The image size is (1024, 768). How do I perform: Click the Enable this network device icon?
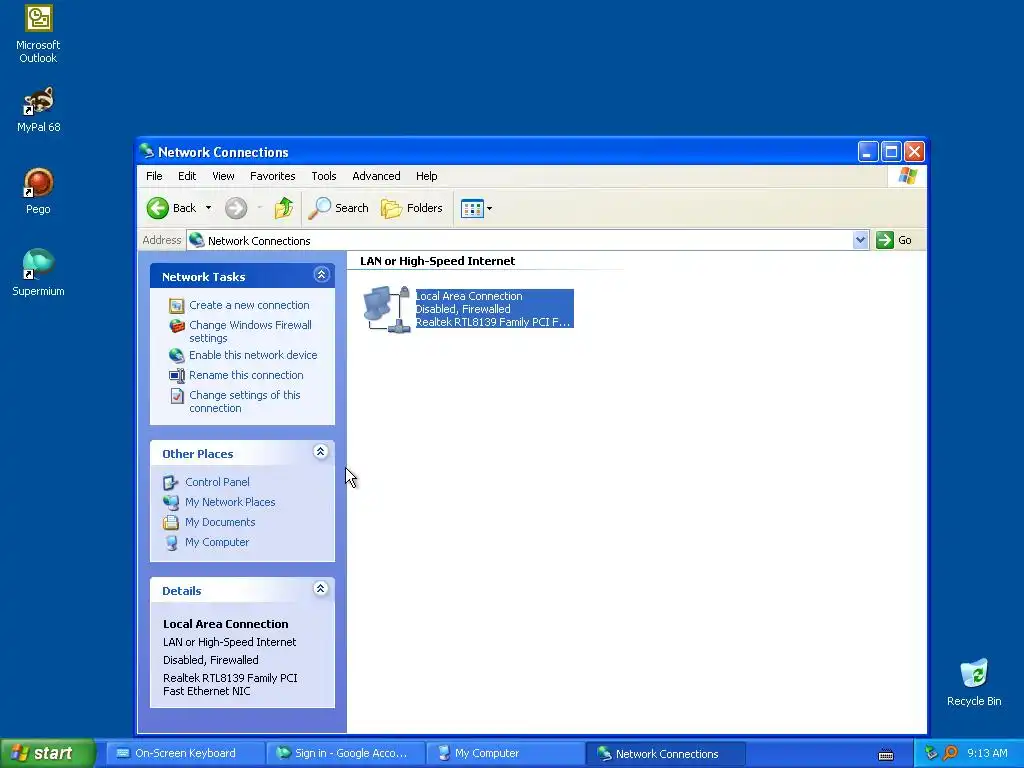(x=176, y=355)
